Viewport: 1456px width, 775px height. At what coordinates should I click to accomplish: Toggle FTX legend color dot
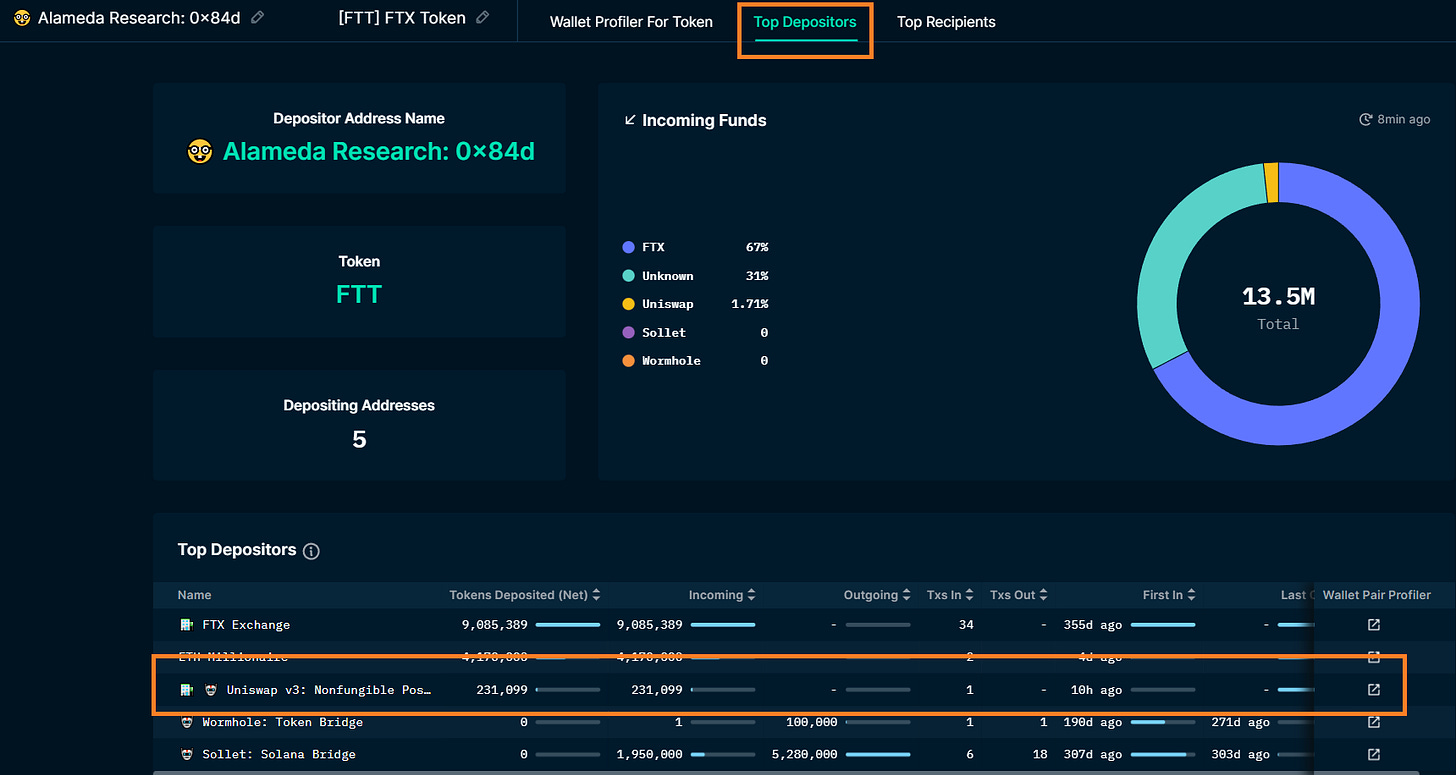click(628, 247)
